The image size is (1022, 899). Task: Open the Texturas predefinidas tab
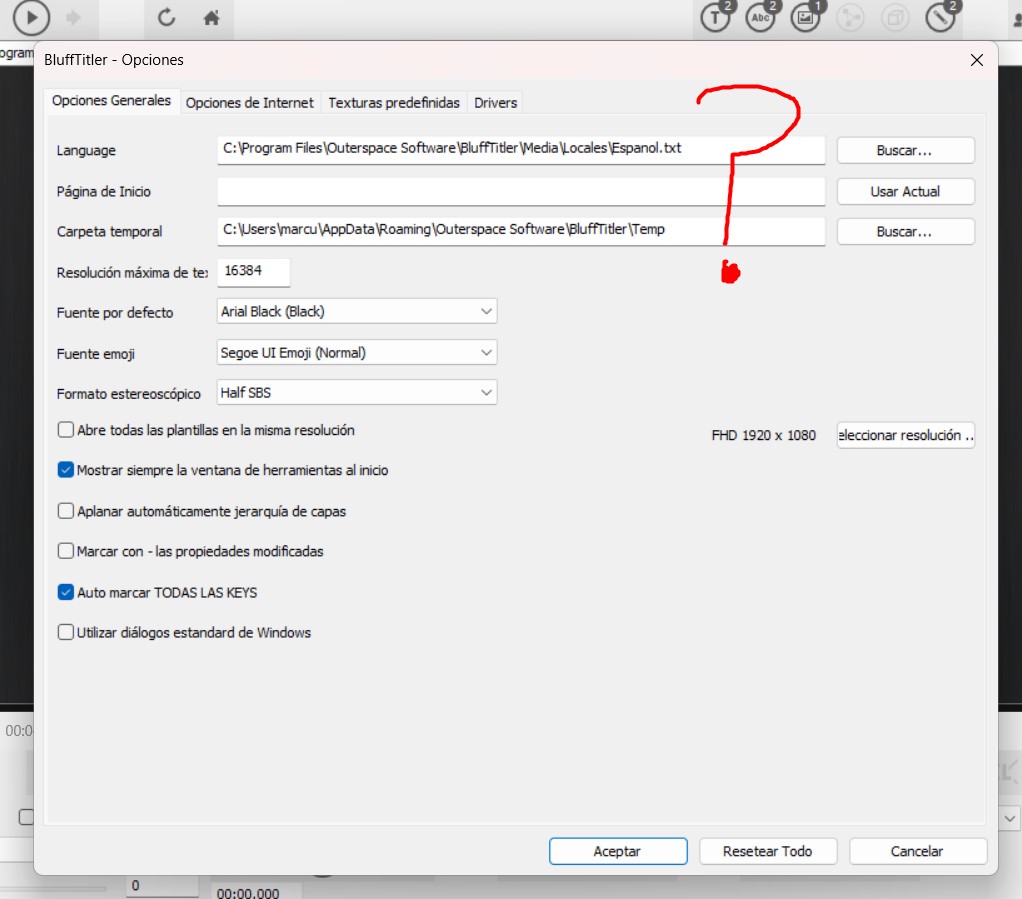coord(394,103)
